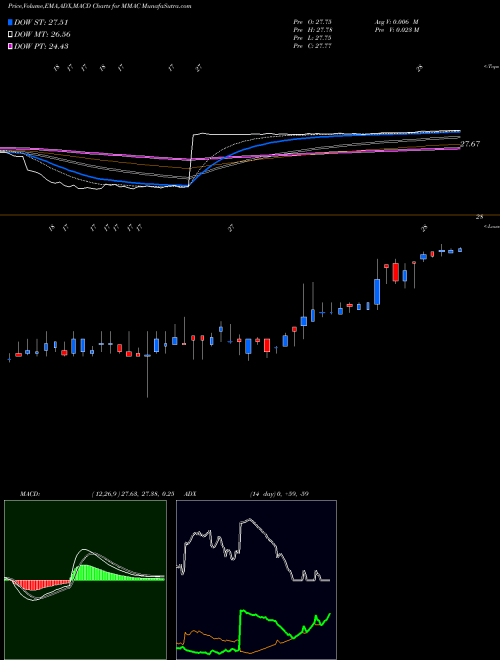
Task: Open the MACD histogram chart panel
Action: [x=85, y=580]
